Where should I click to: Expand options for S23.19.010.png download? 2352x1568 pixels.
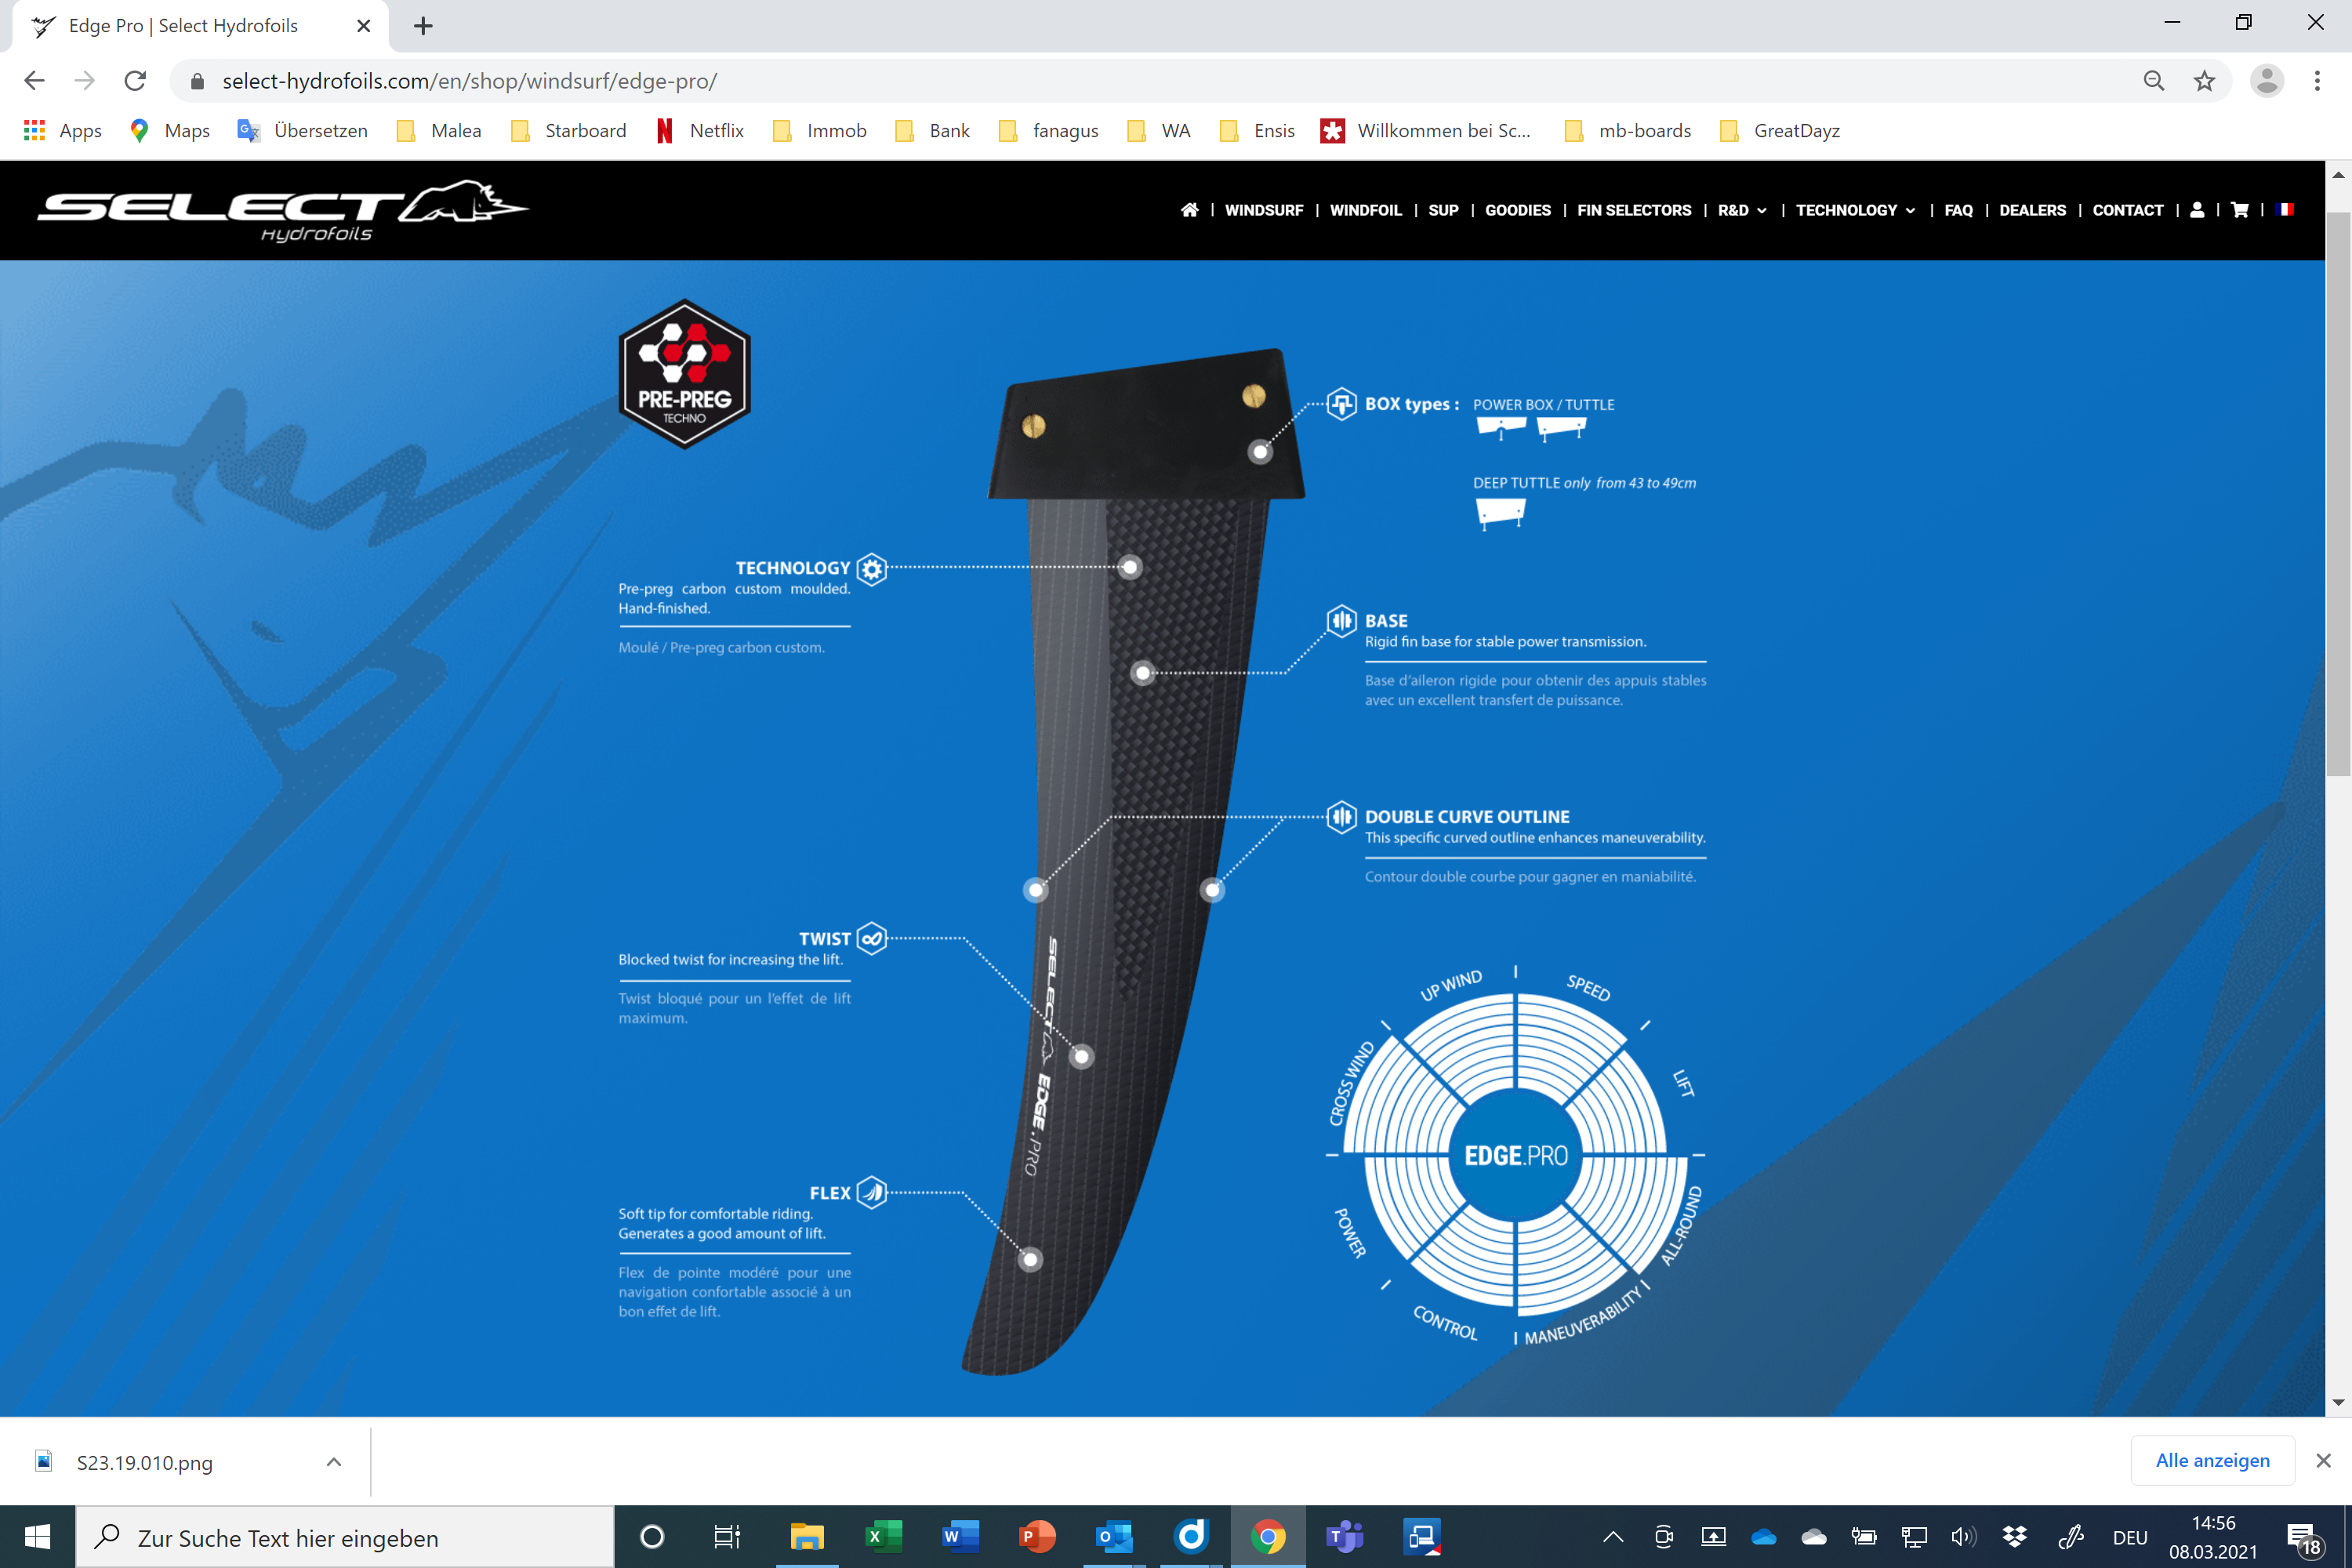pyautogui.click(x=334, y=1462)
